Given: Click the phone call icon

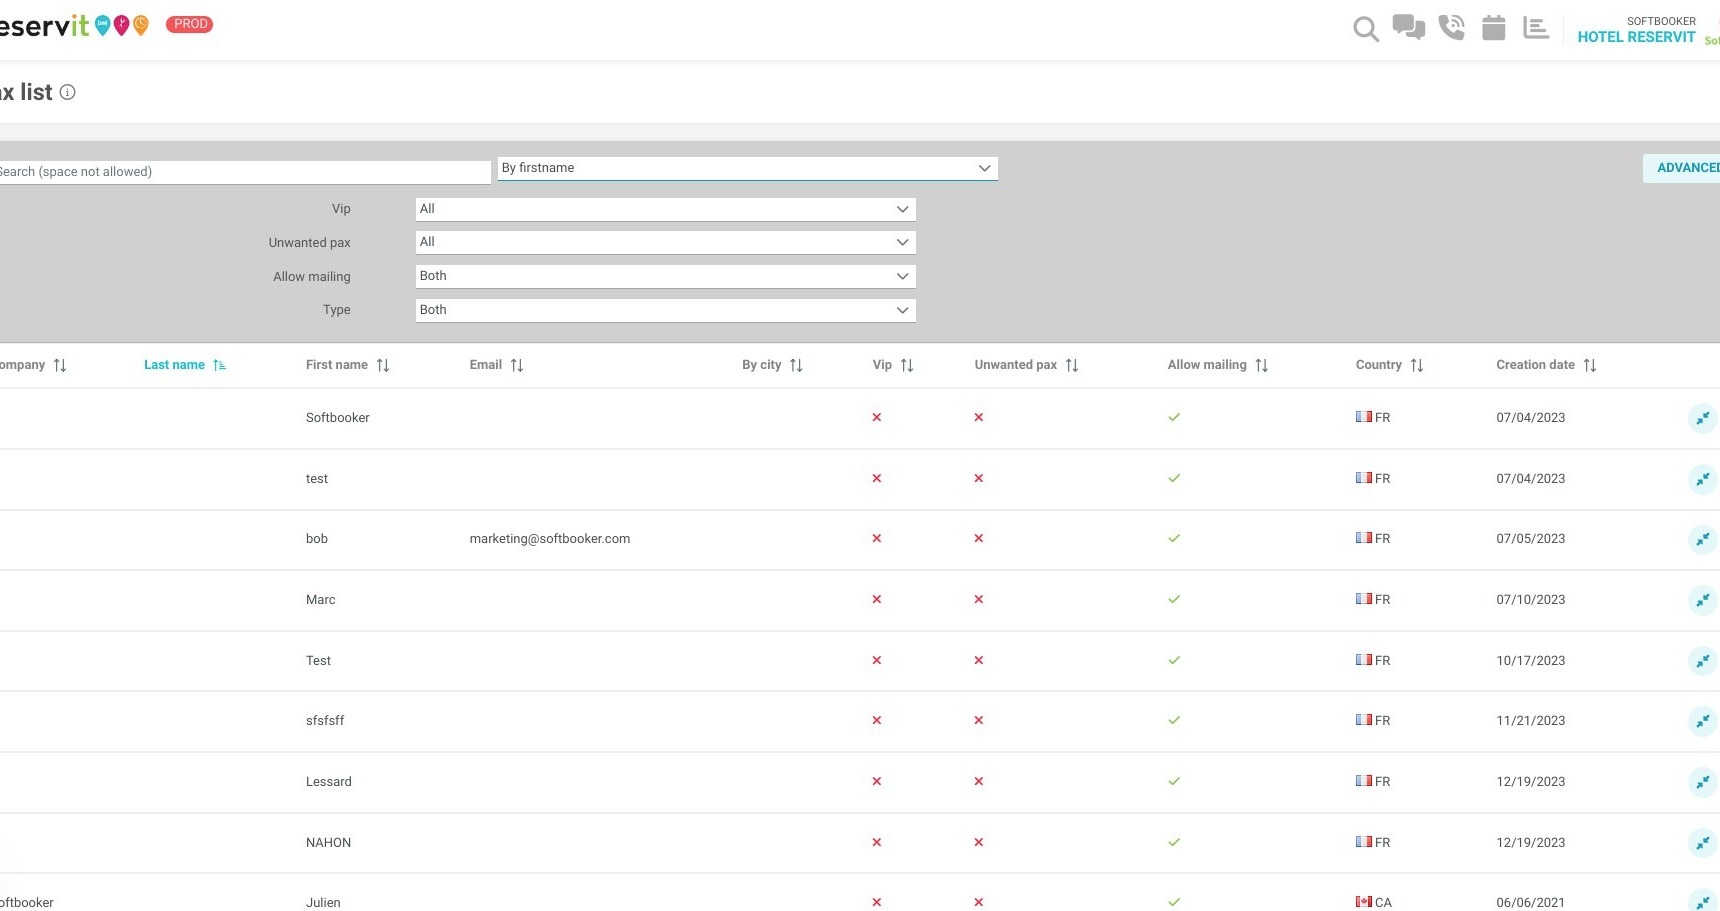Looking at the screenshot, I should [1451, 27].
